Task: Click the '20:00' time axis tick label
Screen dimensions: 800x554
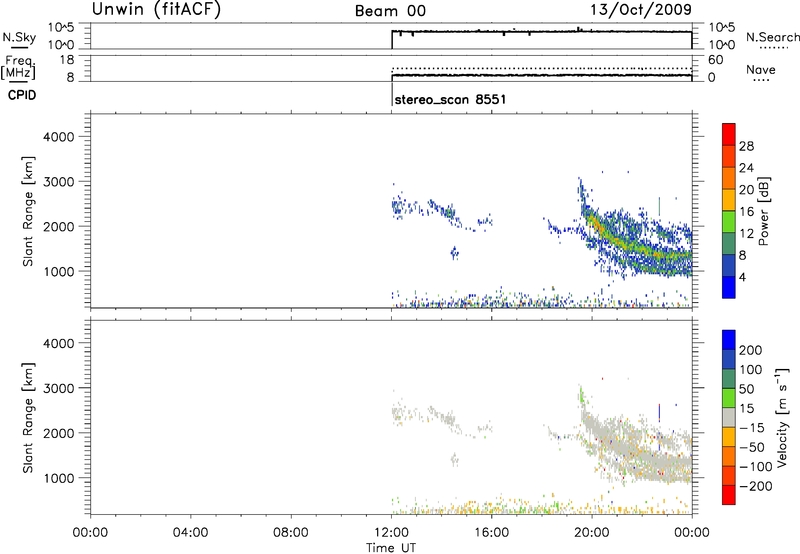Action: (592, 533)
